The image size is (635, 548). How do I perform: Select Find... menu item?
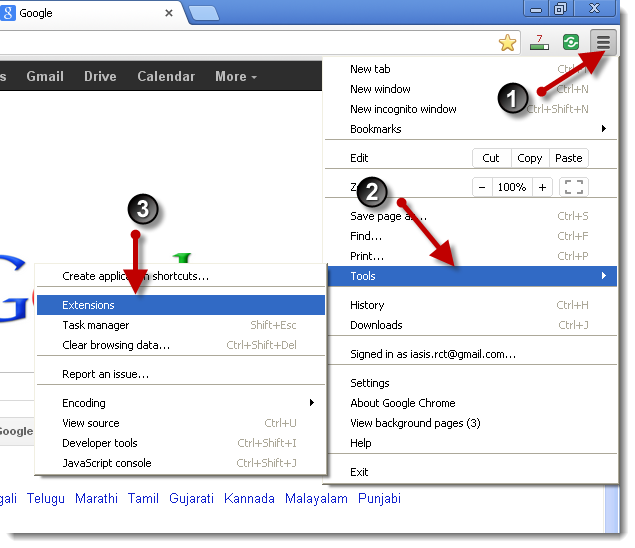(471, 236)
